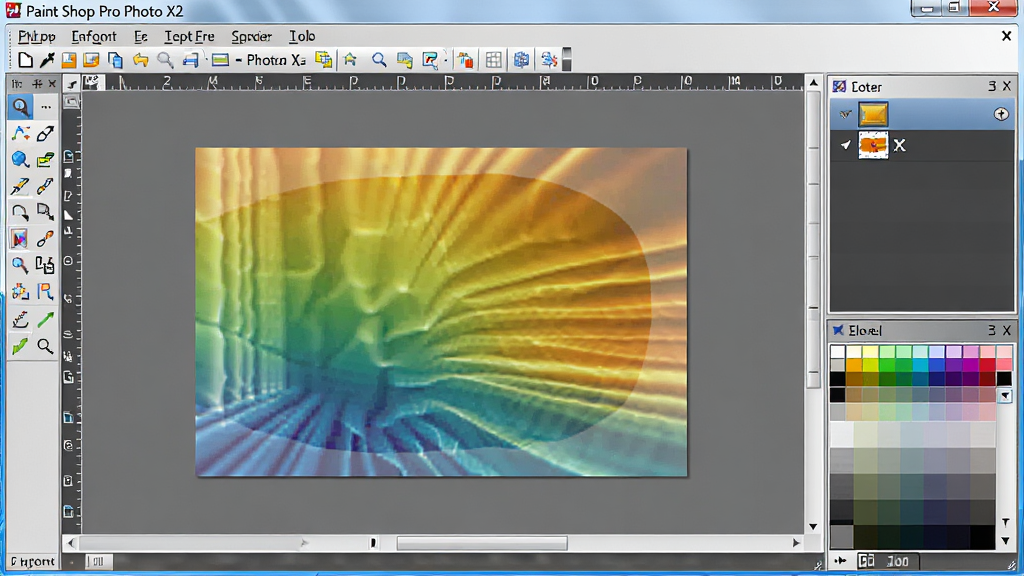Click the three dots button beside Zoom tool

(46, 106)
